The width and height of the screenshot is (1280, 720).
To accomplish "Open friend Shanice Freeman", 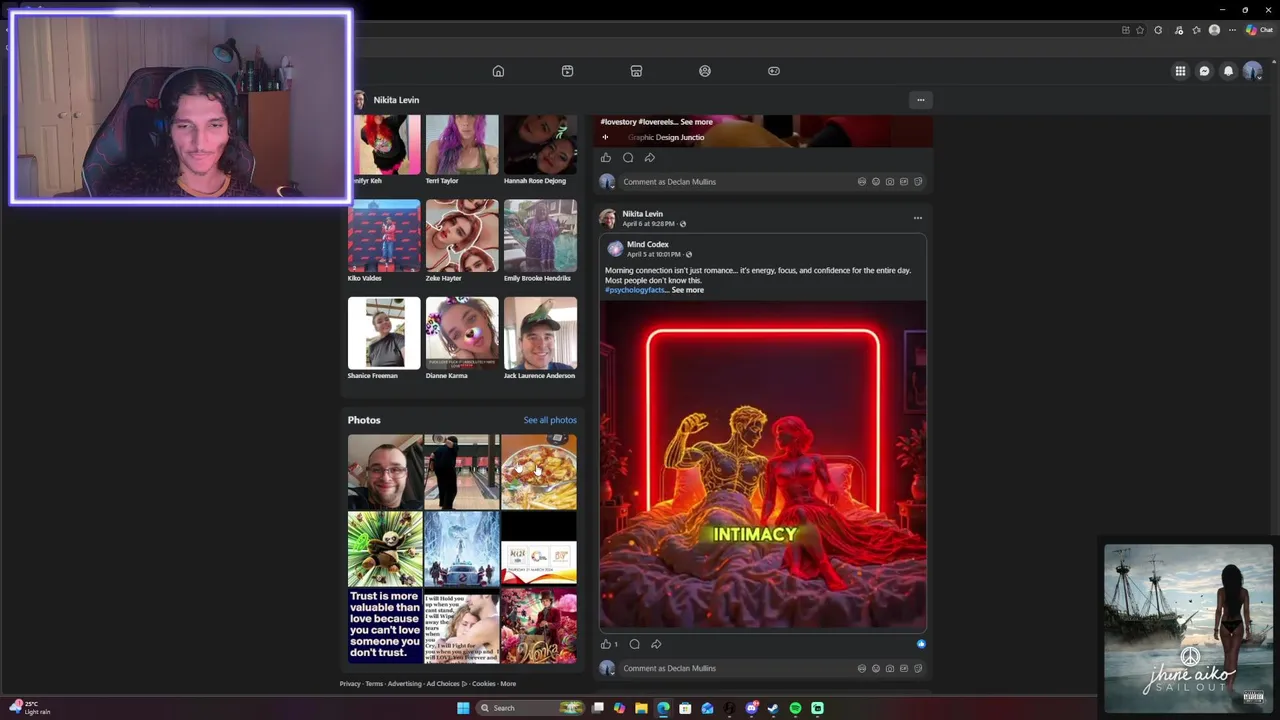I will [x=384, y=333].
